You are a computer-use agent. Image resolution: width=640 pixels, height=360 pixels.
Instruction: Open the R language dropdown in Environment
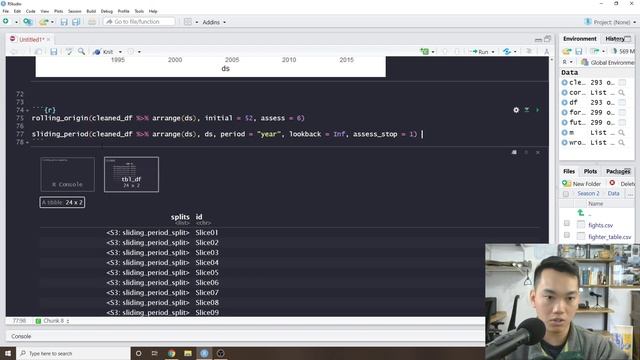click(567, 62)
